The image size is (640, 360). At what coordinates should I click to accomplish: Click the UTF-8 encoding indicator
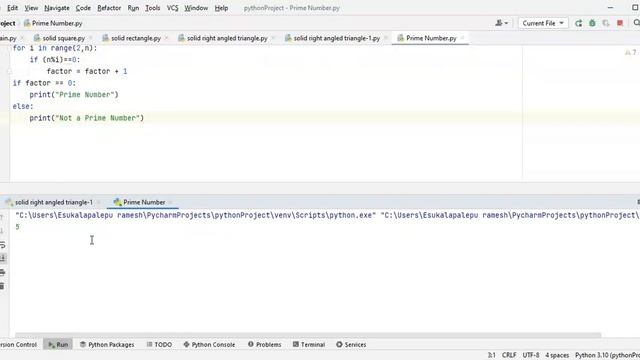coord(531,355)
